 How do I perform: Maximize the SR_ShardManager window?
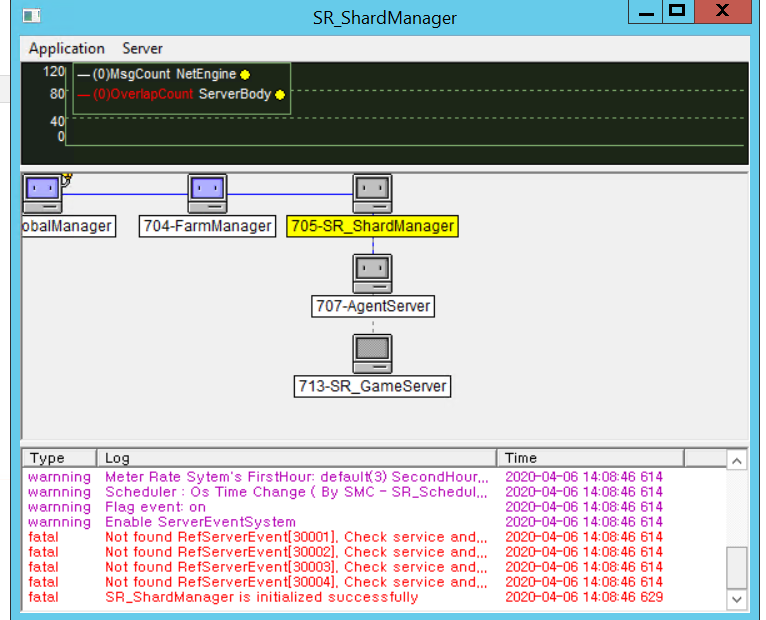[x=678, y=12]
